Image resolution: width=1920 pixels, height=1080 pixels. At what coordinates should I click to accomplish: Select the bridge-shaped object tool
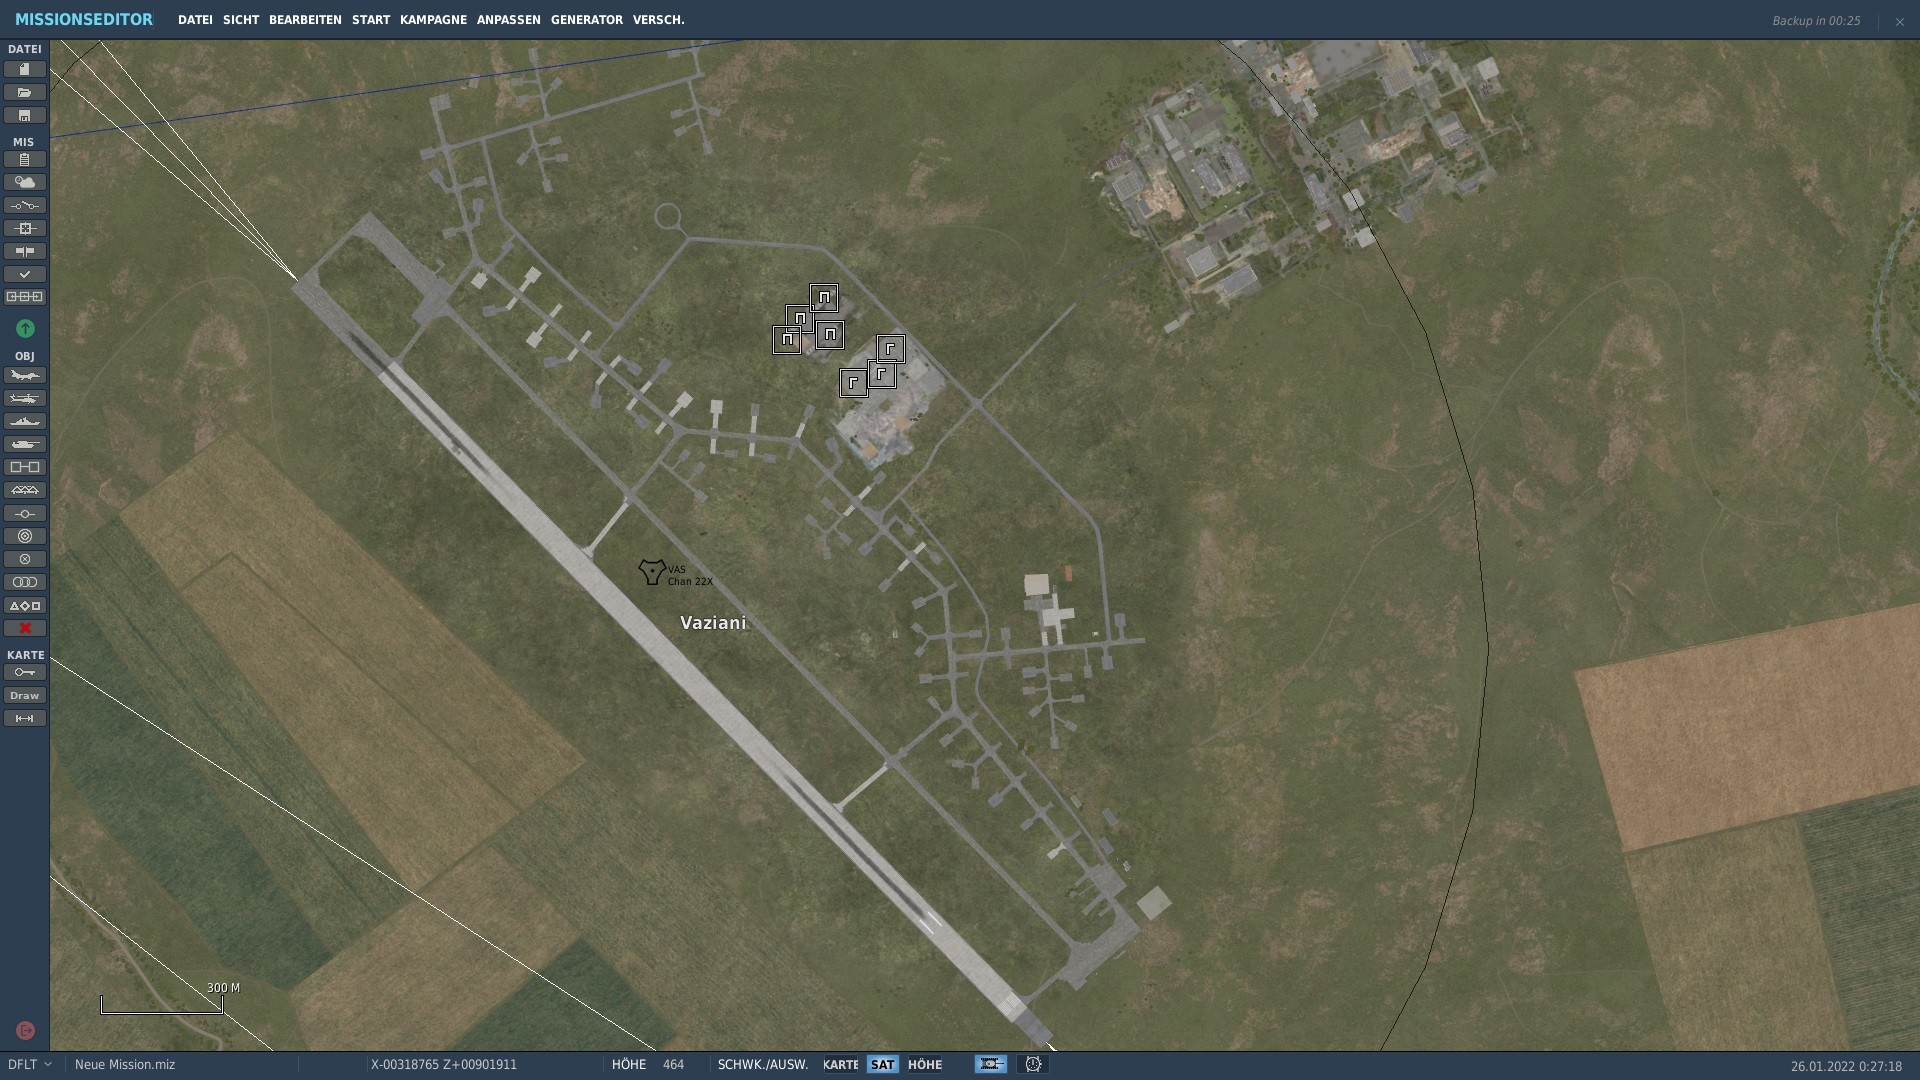point(25,491)
